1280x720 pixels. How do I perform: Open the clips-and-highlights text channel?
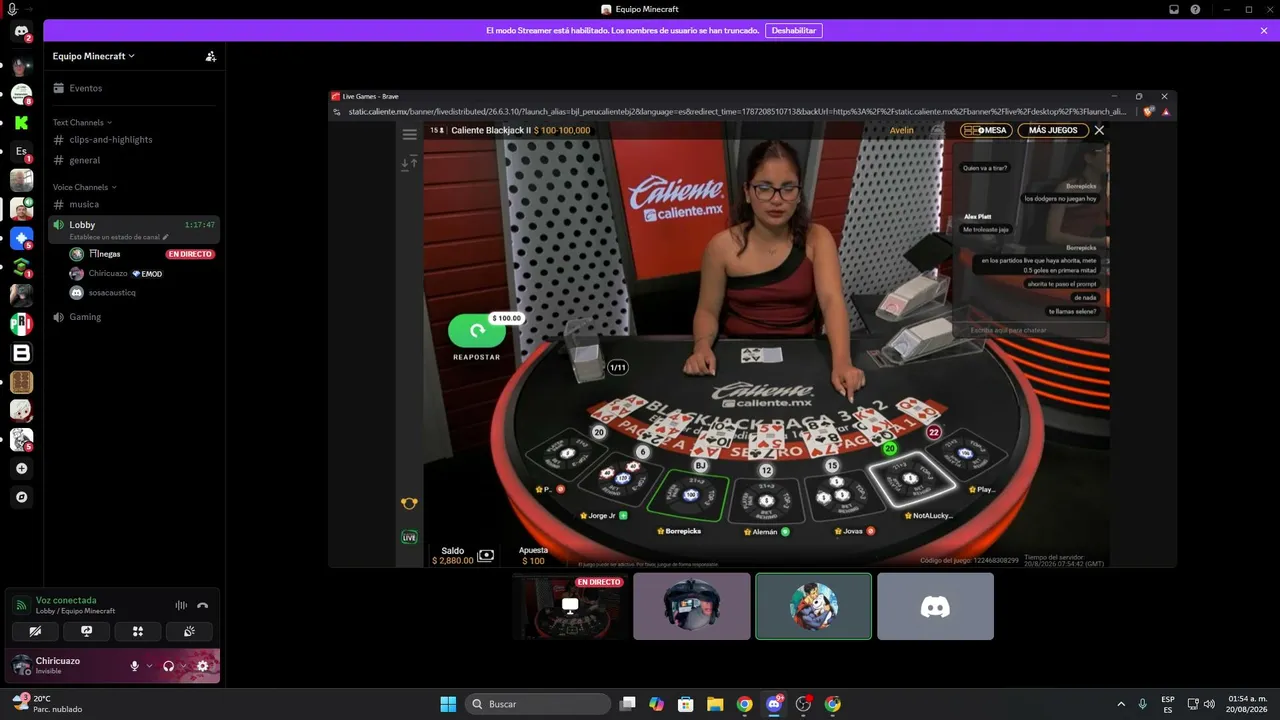pyautogui.click(x=132, y=140)
